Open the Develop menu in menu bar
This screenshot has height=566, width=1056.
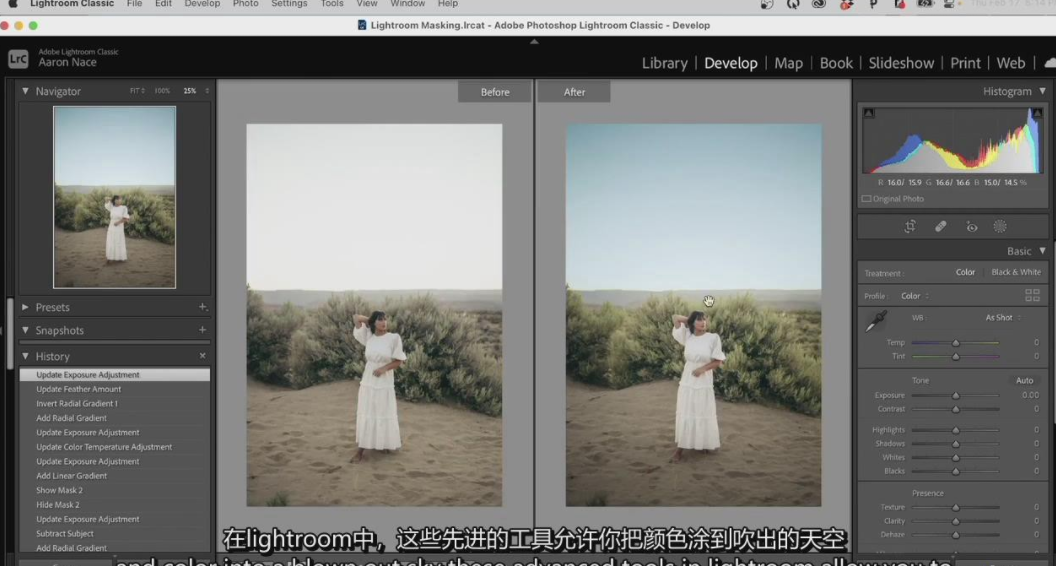coord(202,4)
